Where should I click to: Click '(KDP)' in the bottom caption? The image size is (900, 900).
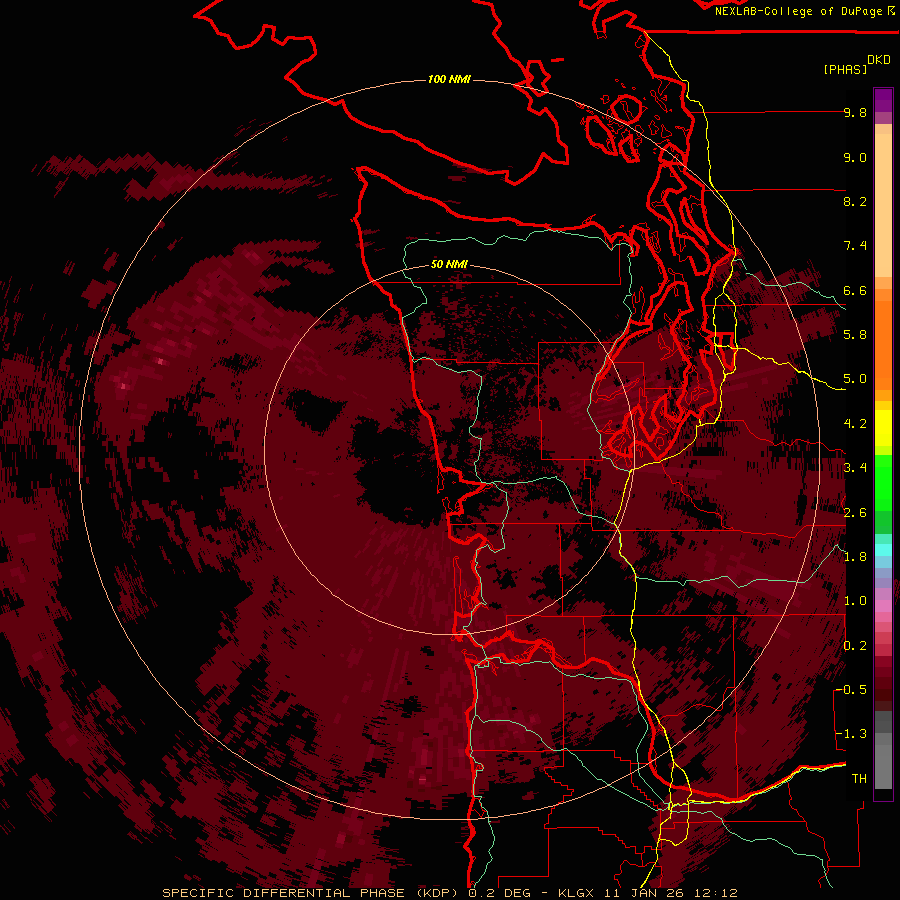[439, 893]
